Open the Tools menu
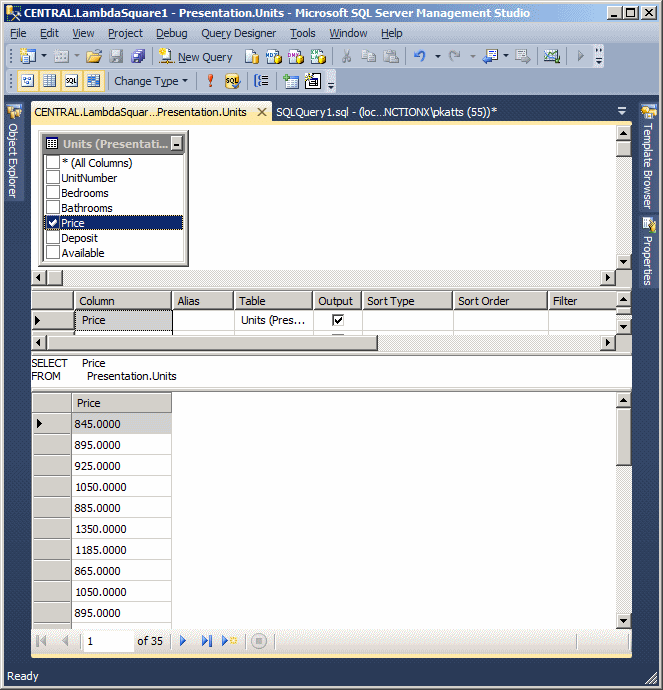663x690 pixels. point(302,33)
